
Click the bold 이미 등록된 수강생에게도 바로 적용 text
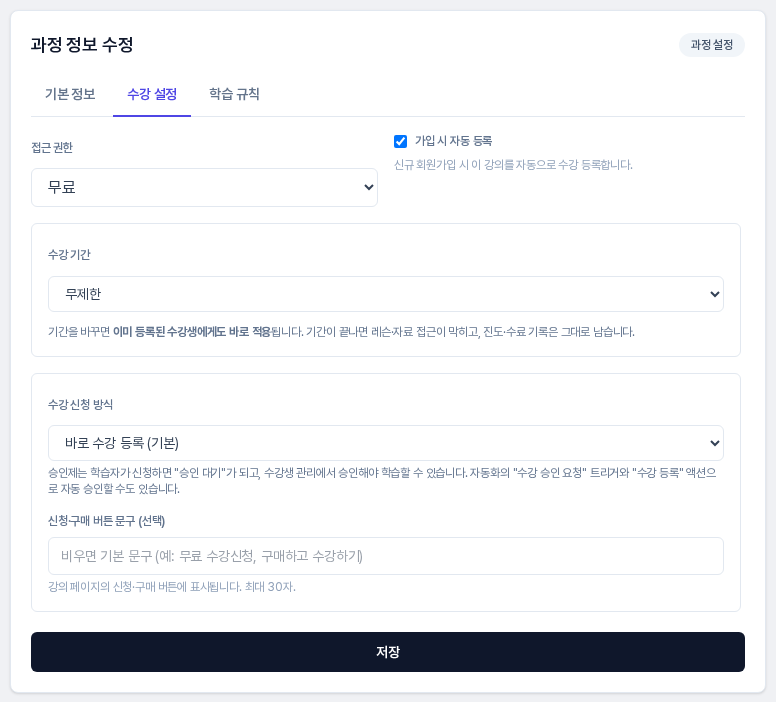tap(192, 332)
